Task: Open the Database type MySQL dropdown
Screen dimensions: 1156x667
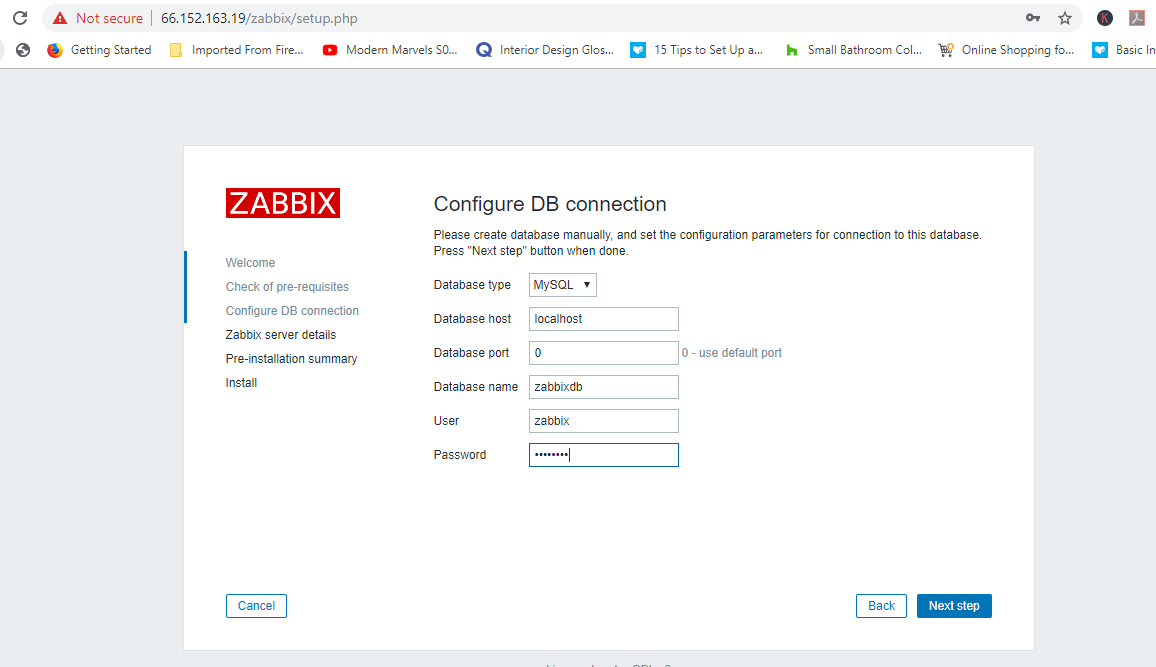Action: 563,284
